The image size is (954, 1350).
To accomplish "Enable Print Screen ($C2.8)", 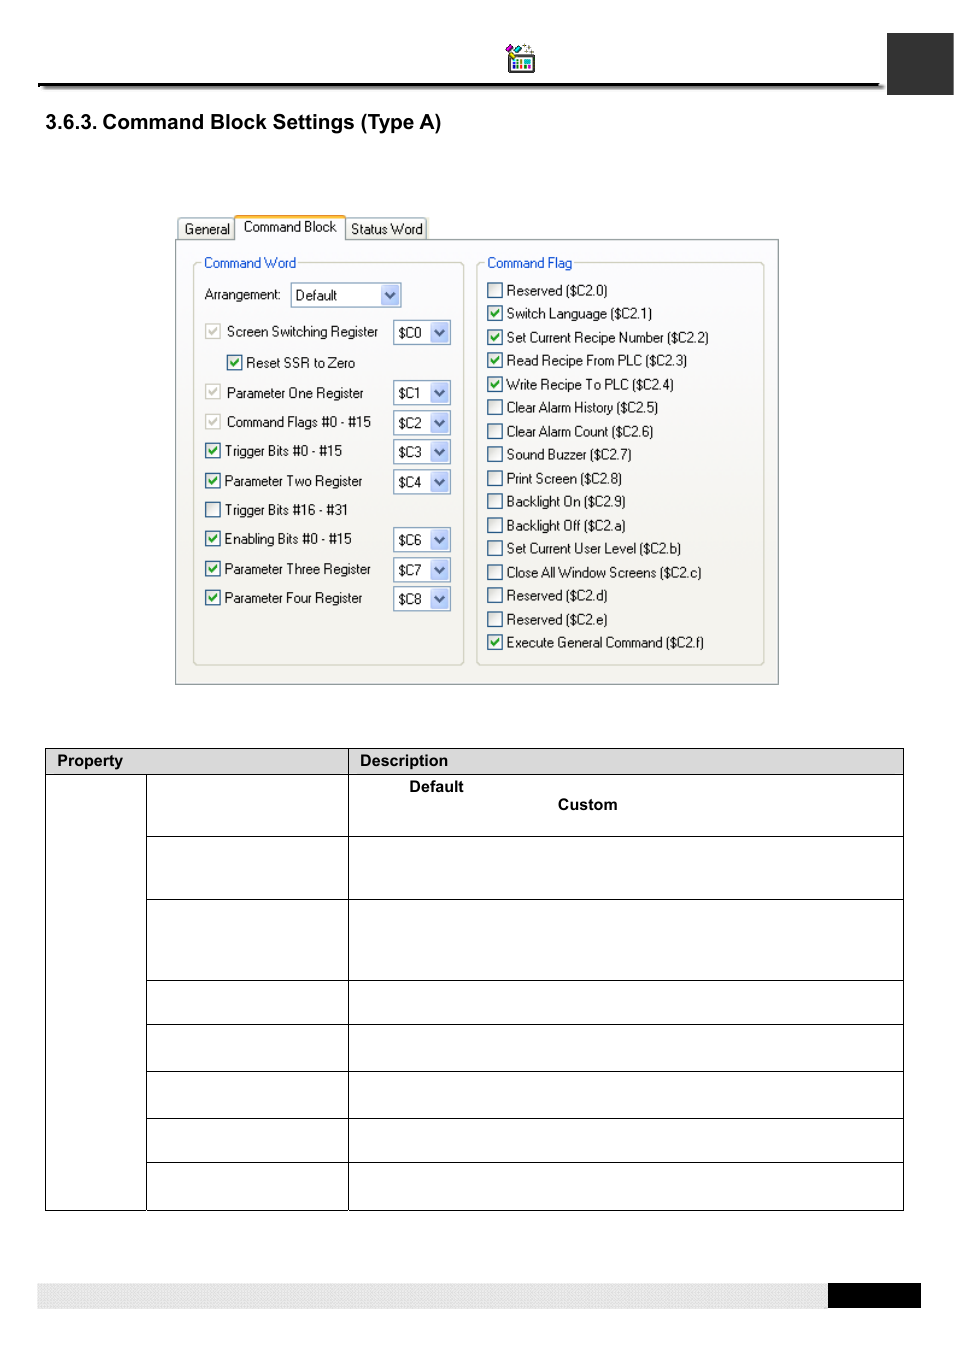I will [495, 479].
